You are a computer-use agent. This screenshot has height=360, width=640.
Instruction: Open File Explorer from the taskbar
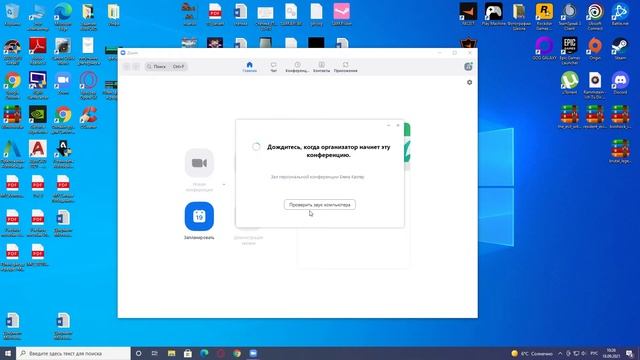coord(171,353)
